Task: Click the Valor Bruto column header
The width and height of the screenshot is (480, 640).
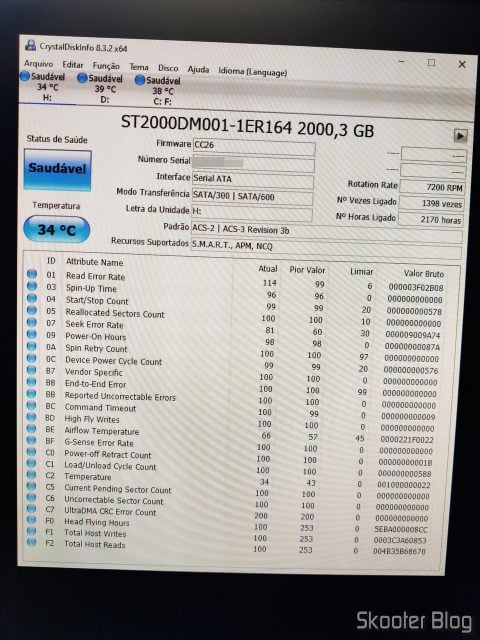Action: (x=424, y=273)
